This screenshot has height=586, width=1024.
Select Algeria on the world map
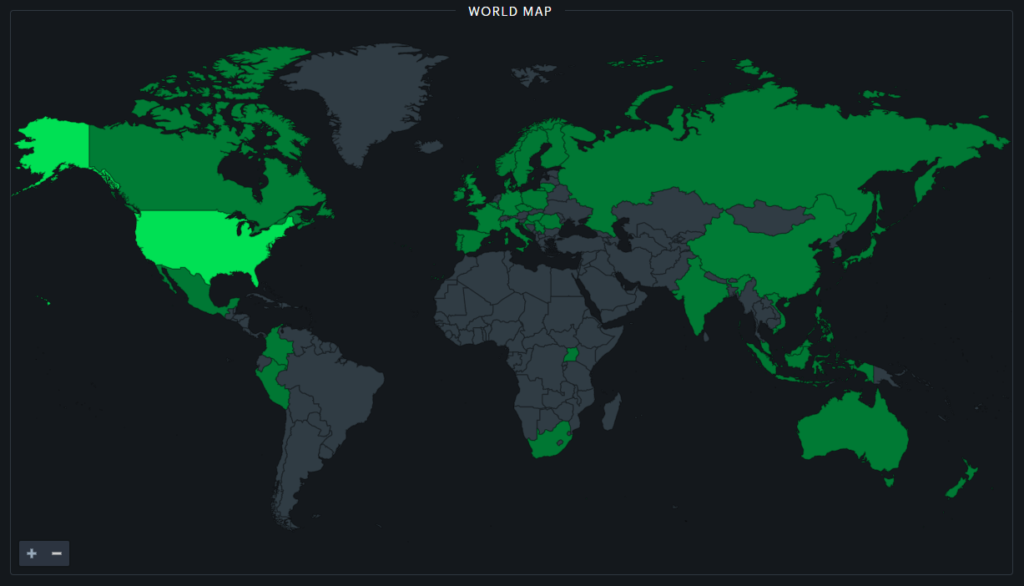(487, 278)
